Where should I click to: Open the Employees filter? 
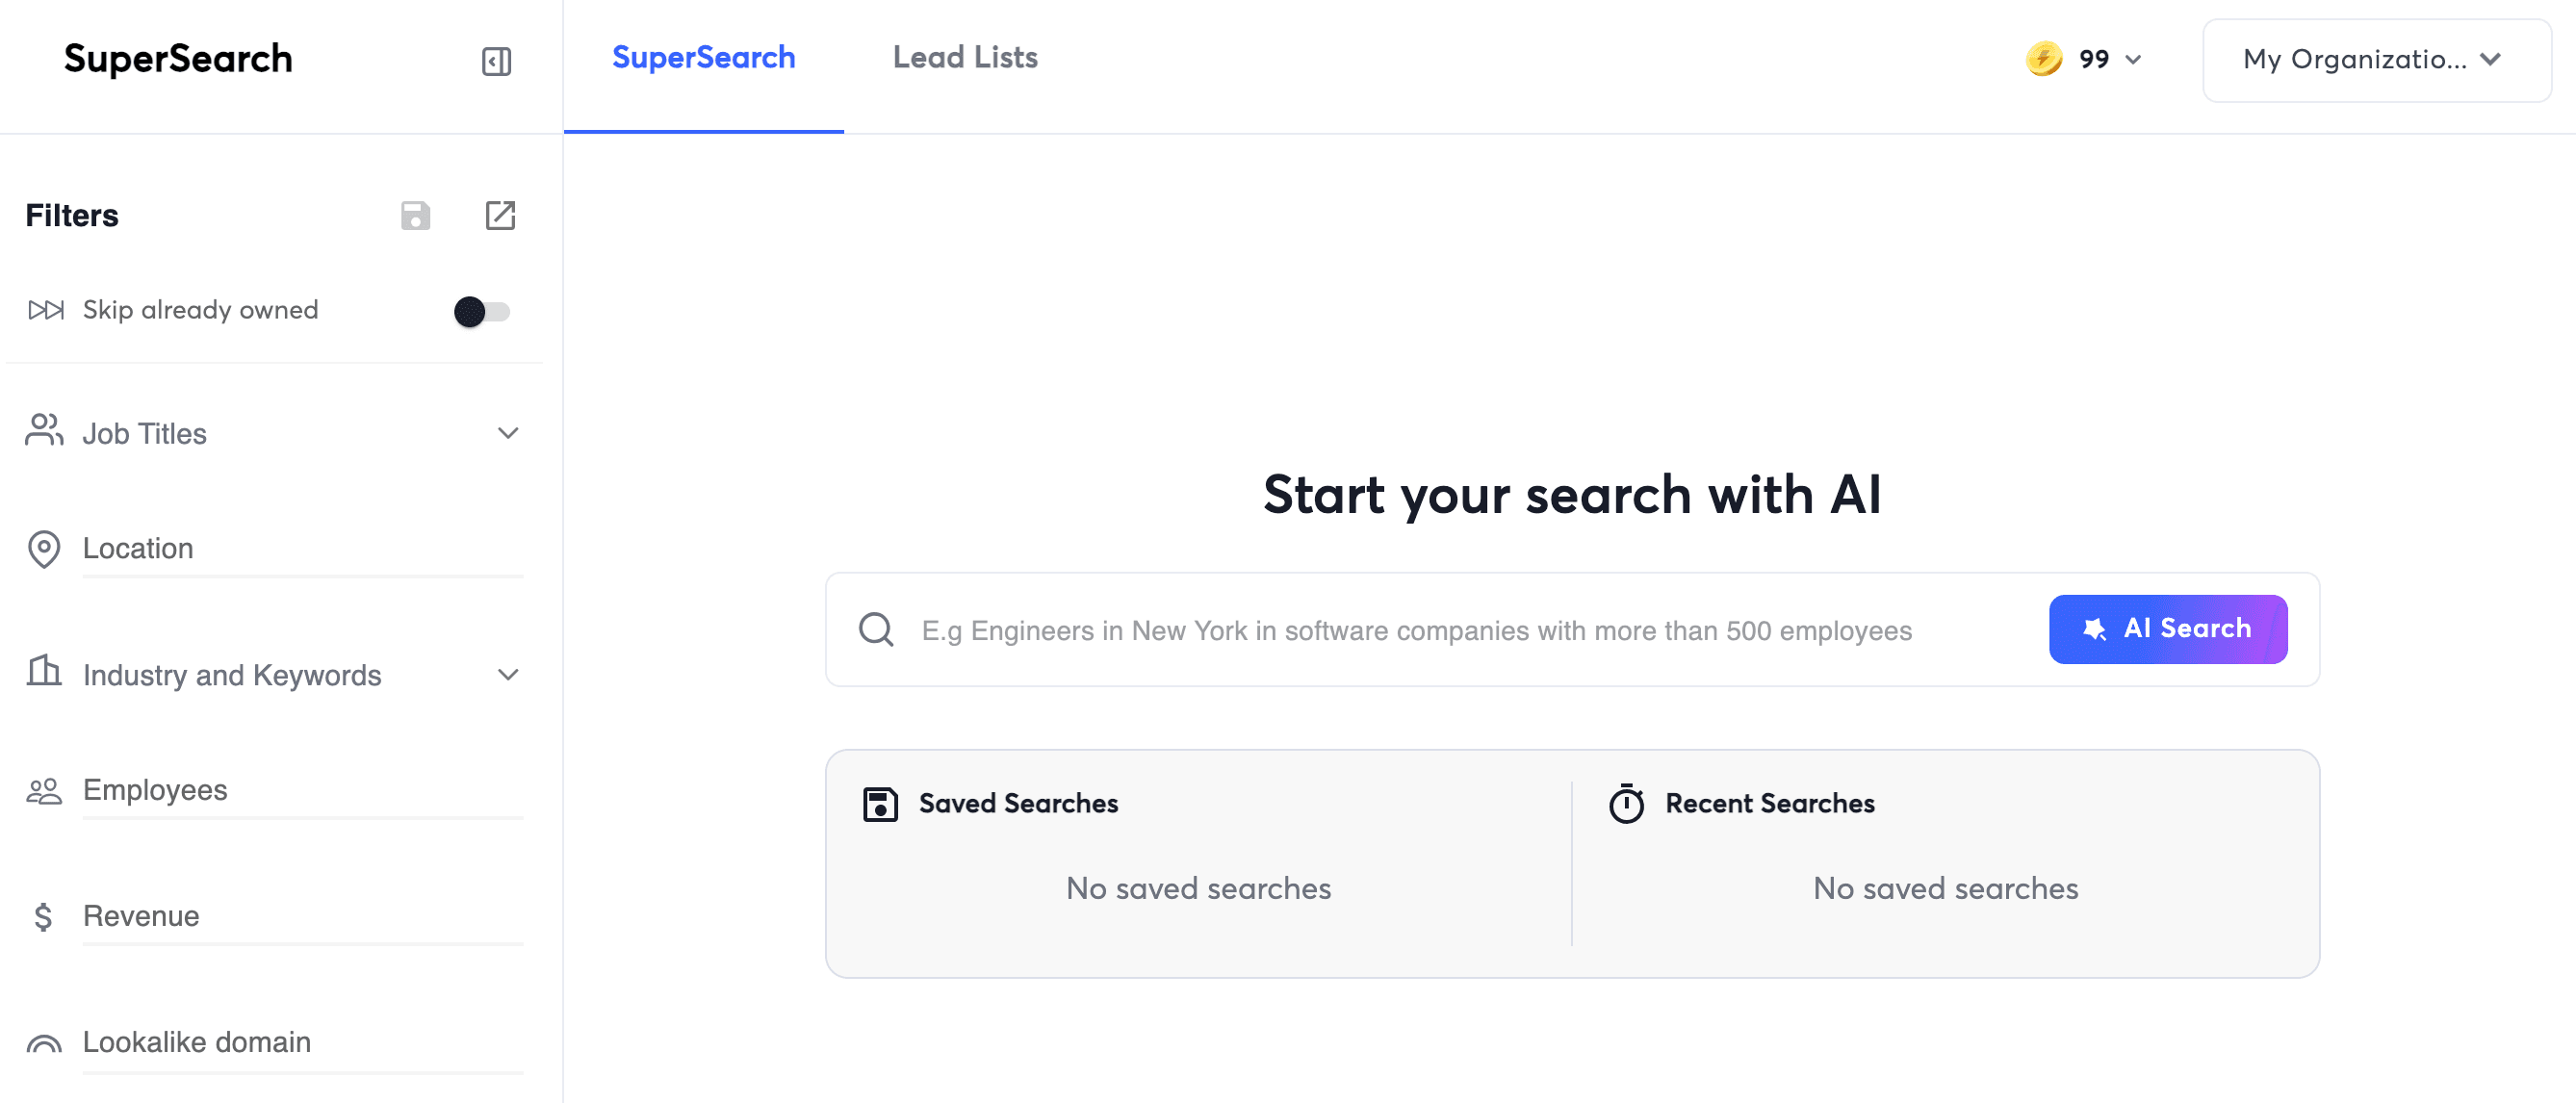(155, 790)
